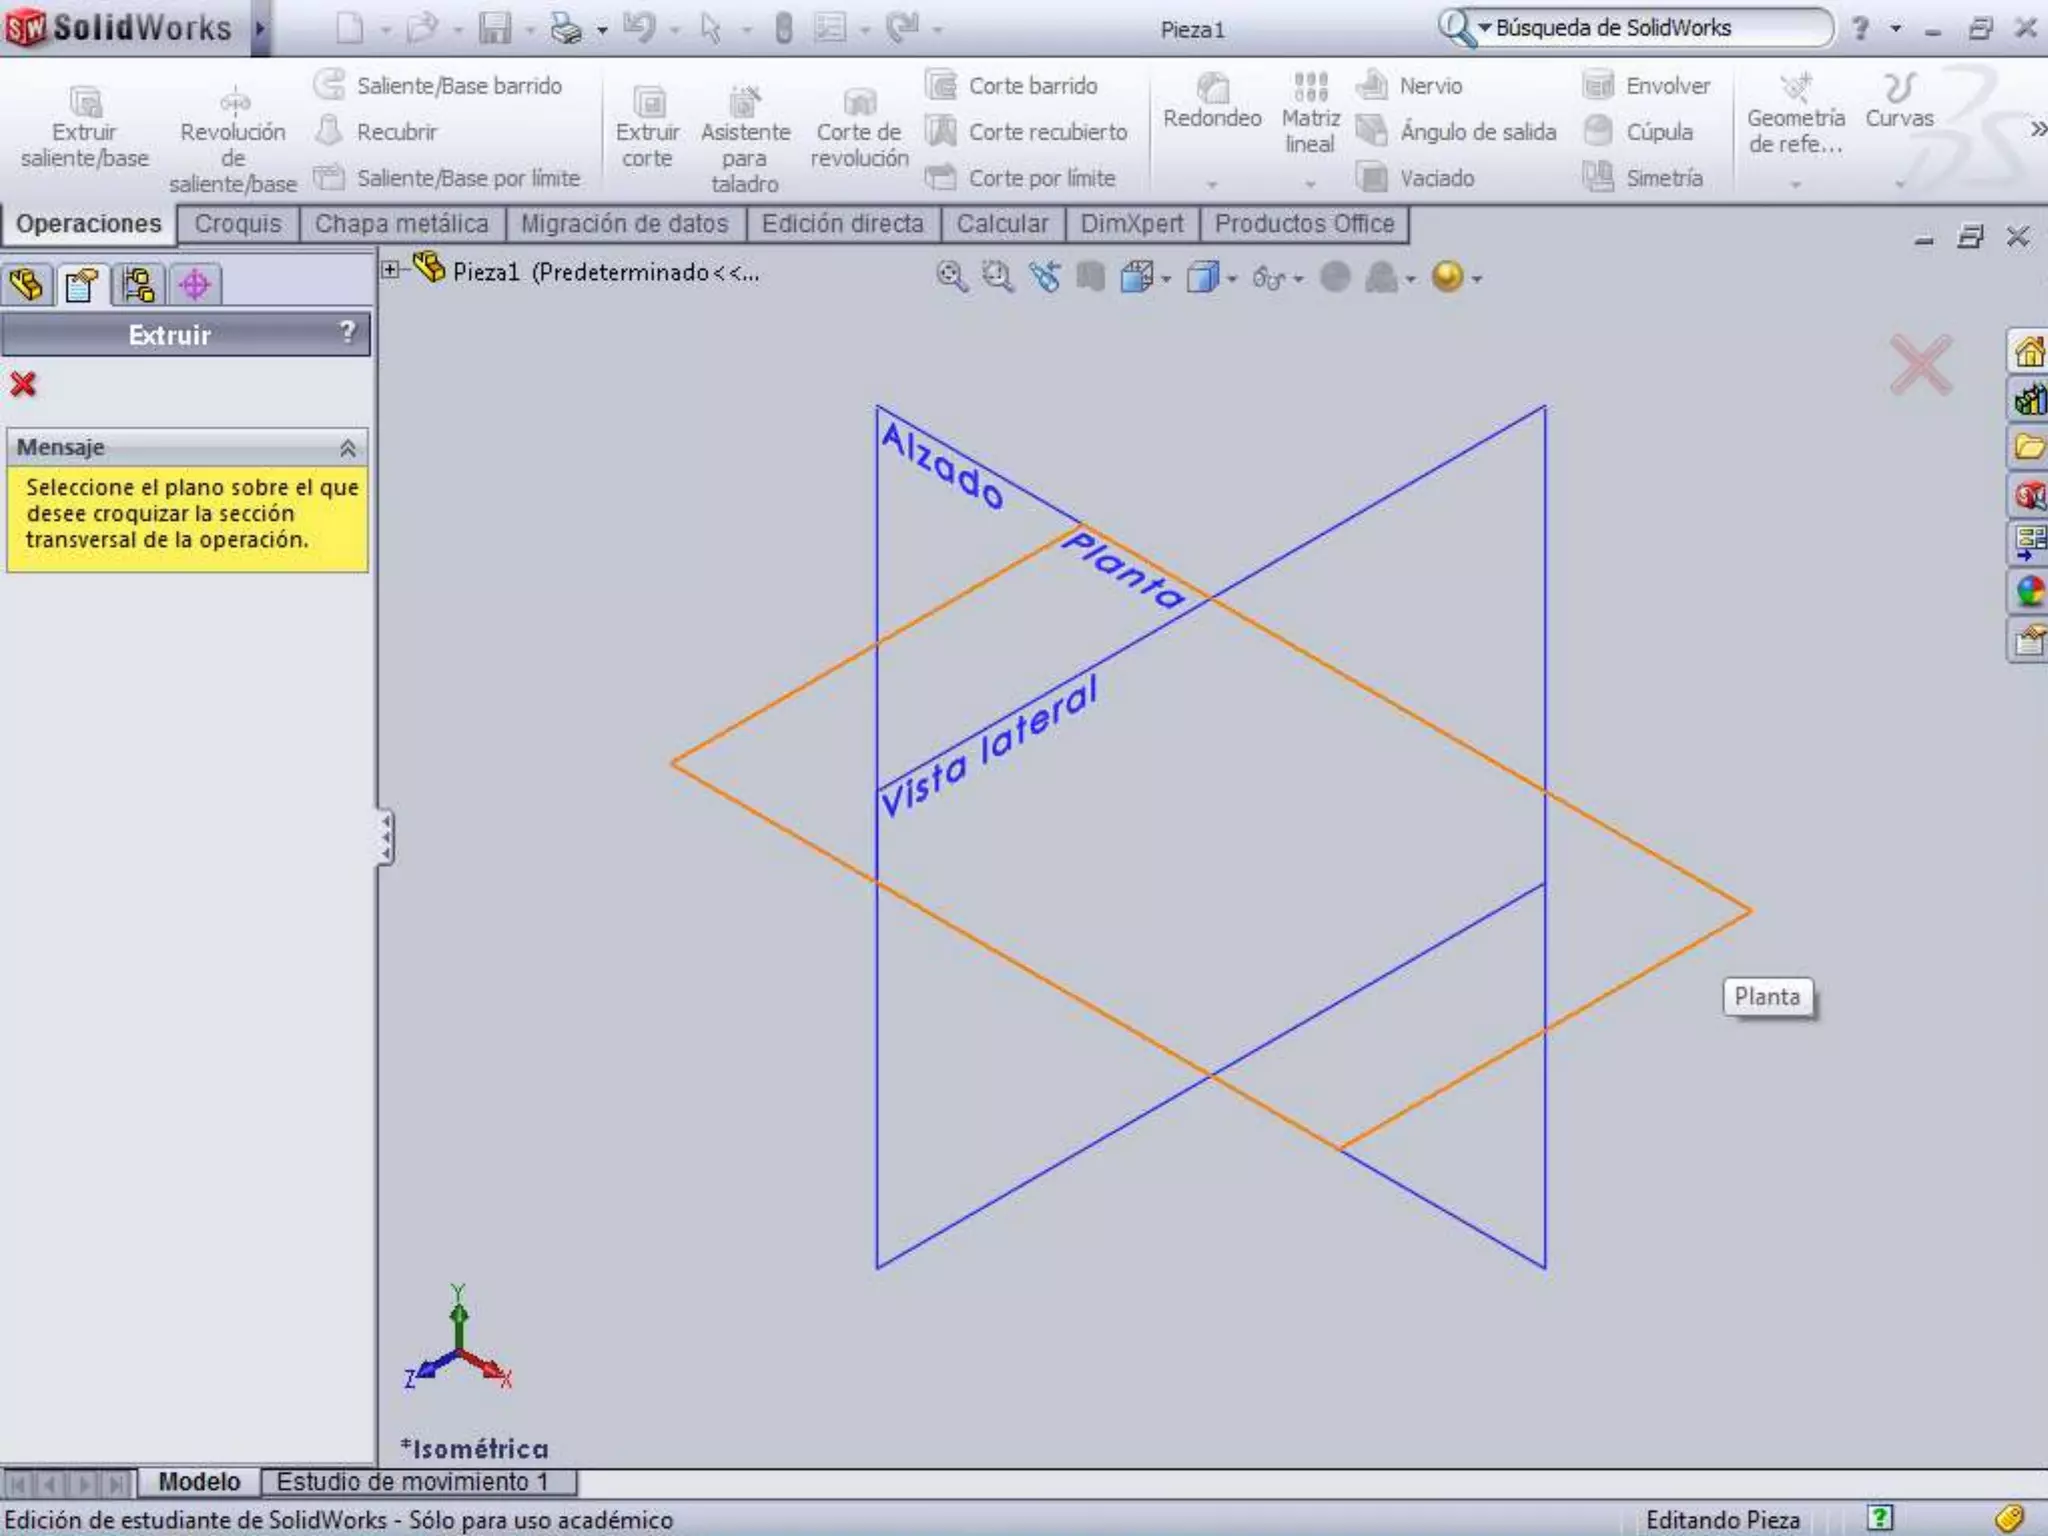Image resolution: width=2048 pixels, height=1536 pixels.
Task: Select the Redondeo fillet tool
Action: [1212, 88]
